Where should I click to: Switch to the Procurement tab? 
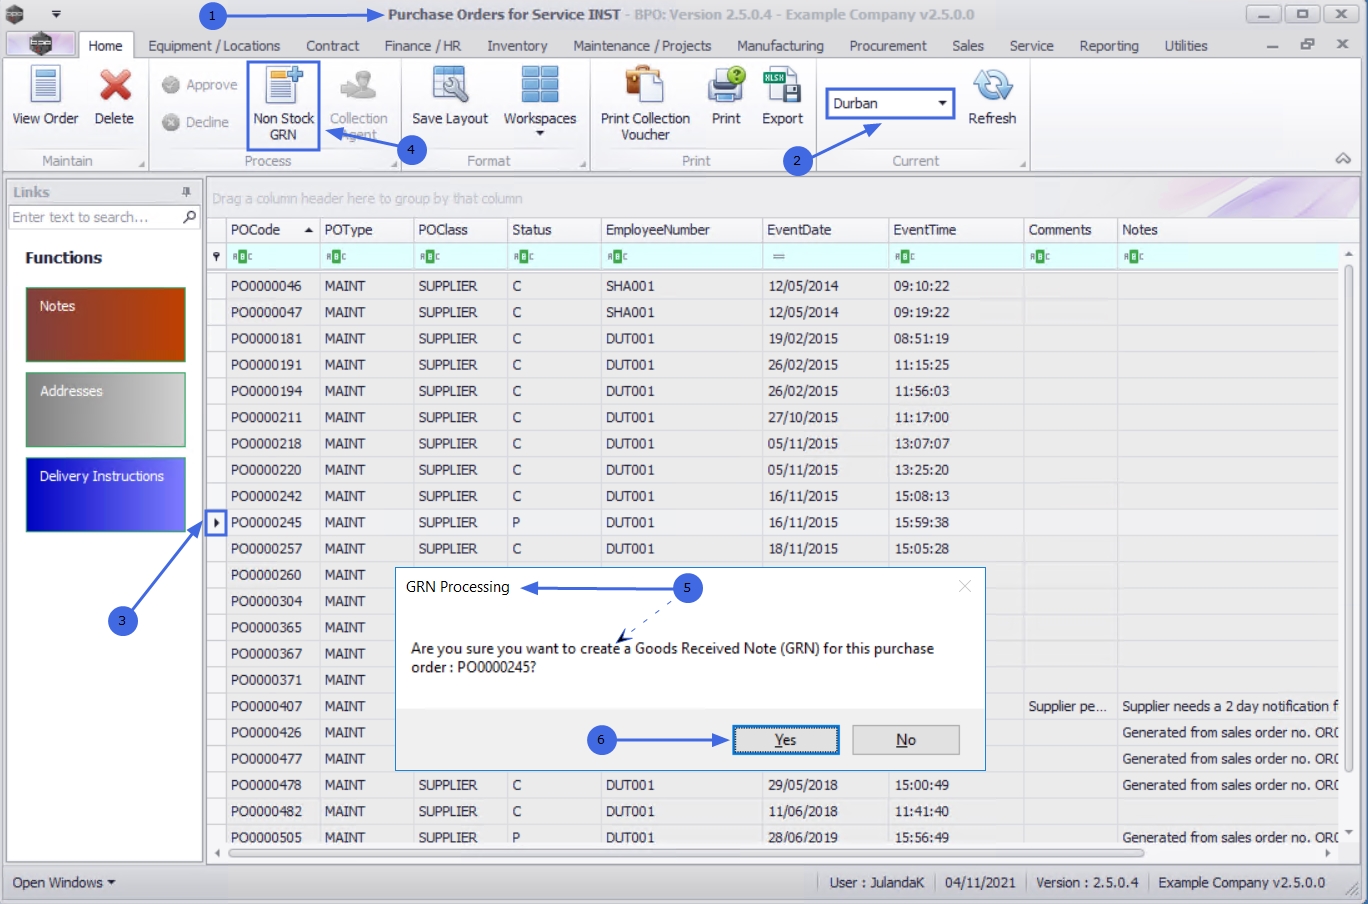tap(887, 46)
